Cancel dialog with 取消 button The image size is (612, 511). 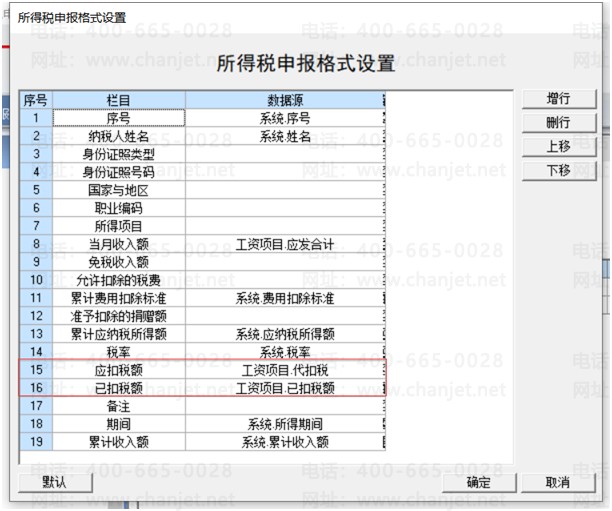pyautogui.click(x=558, y=483)
